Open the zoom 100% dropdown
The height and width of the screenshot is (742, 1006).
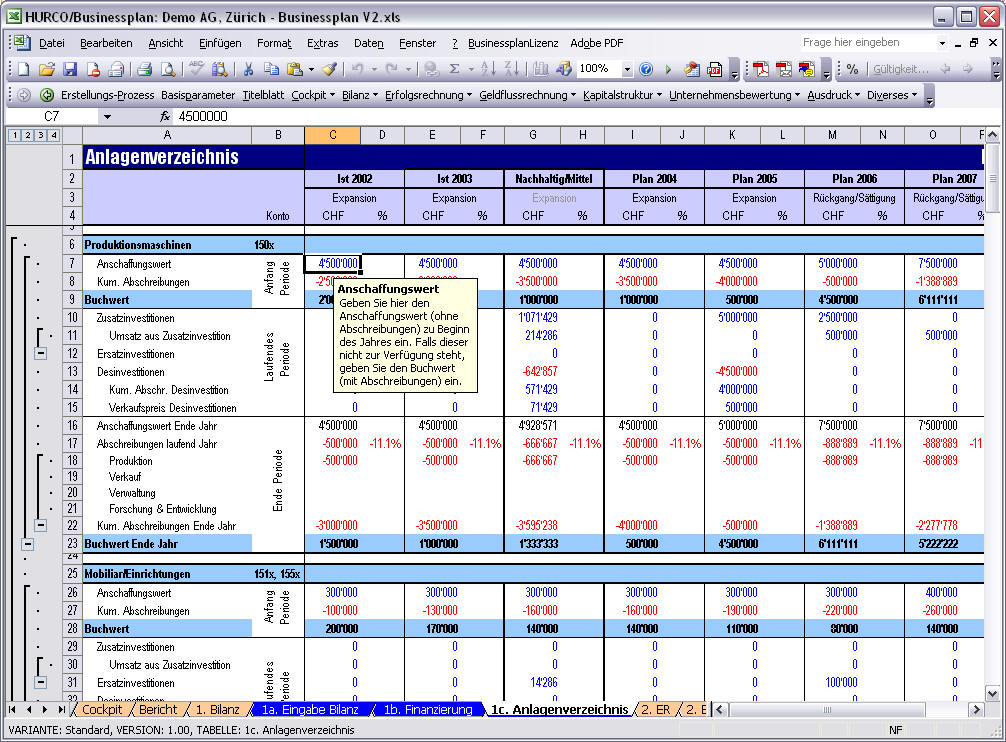coord(627,69)
